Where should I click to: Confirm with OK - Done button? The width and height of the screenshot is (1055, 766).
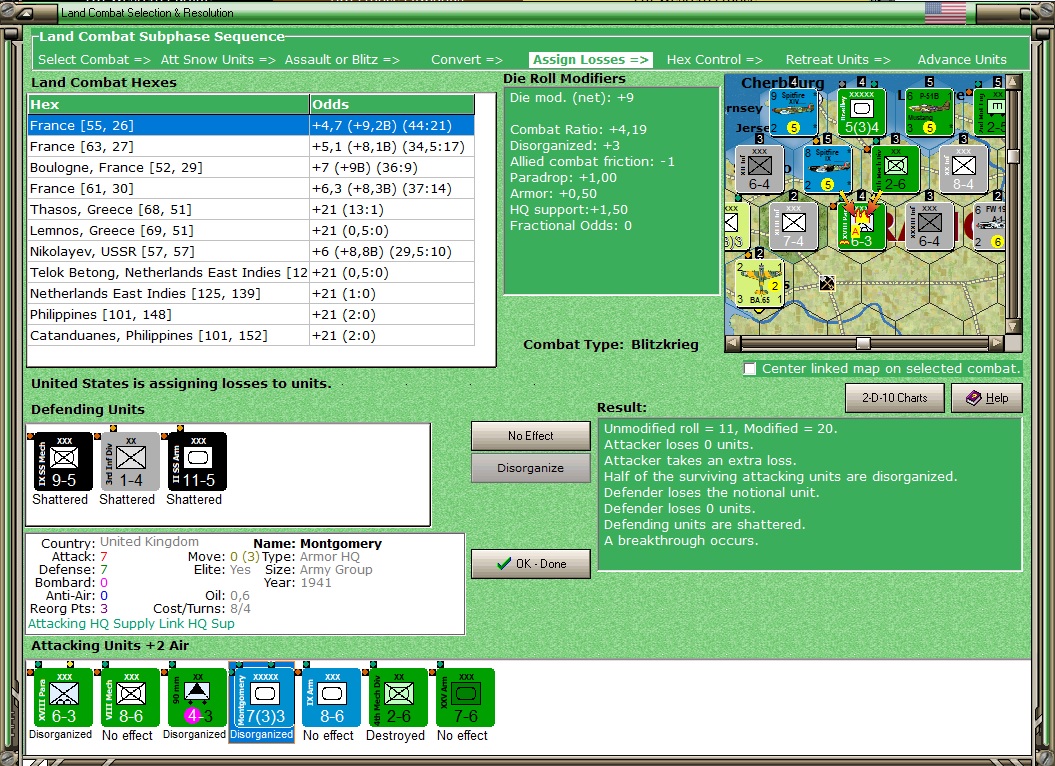point(531,564)
